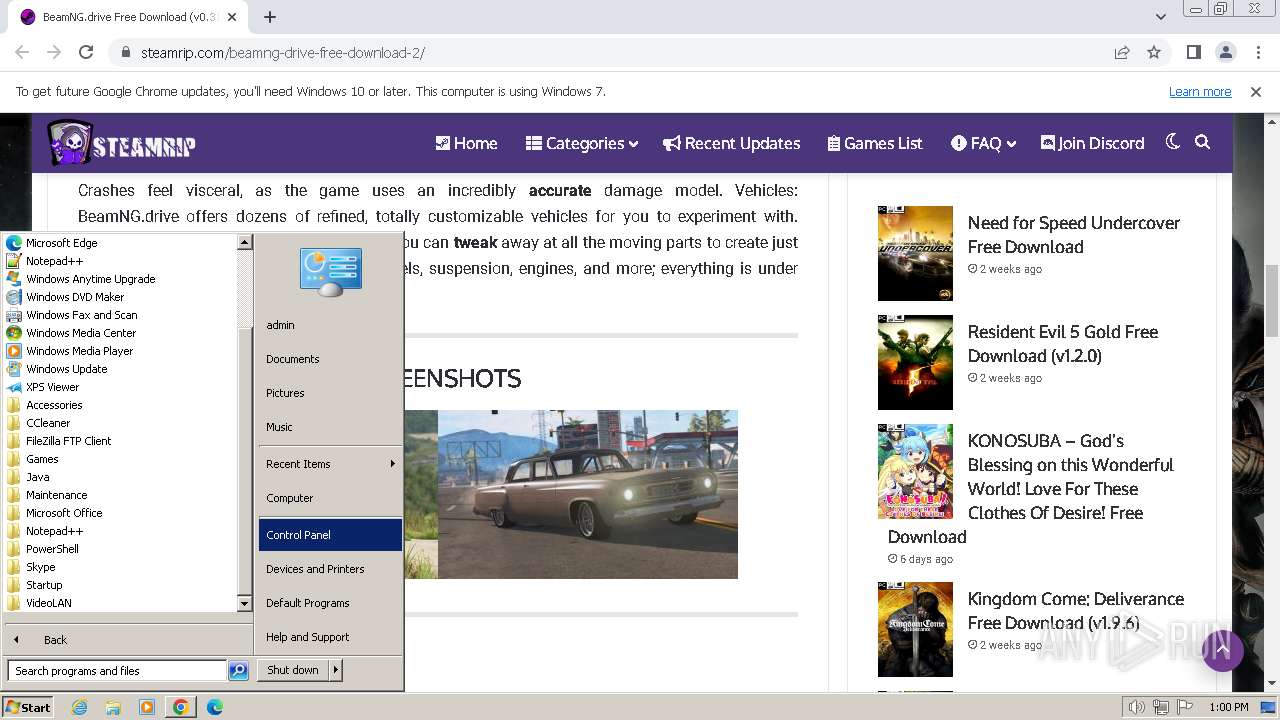Open Chrome profile avatar
The width and height of the screenshot is (1280, 720).
pos(1226,52)
